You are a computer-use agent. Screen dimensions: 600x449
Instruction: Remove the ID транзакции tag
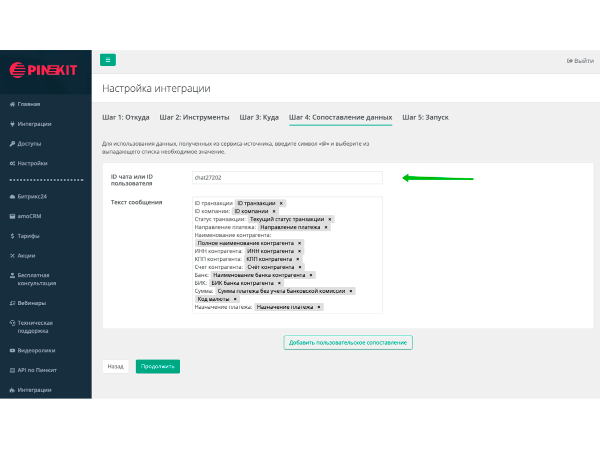click(281, 203)
